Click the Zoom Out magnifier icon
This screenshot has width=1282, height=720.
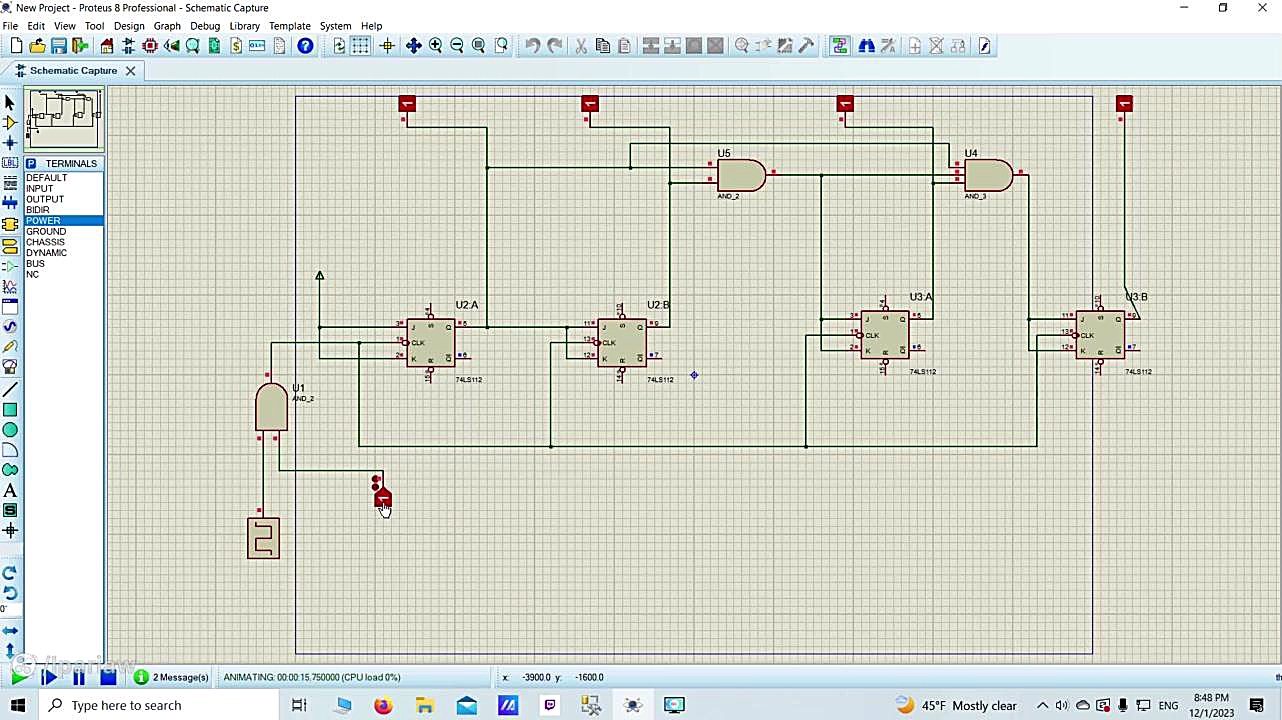point(457,46)
